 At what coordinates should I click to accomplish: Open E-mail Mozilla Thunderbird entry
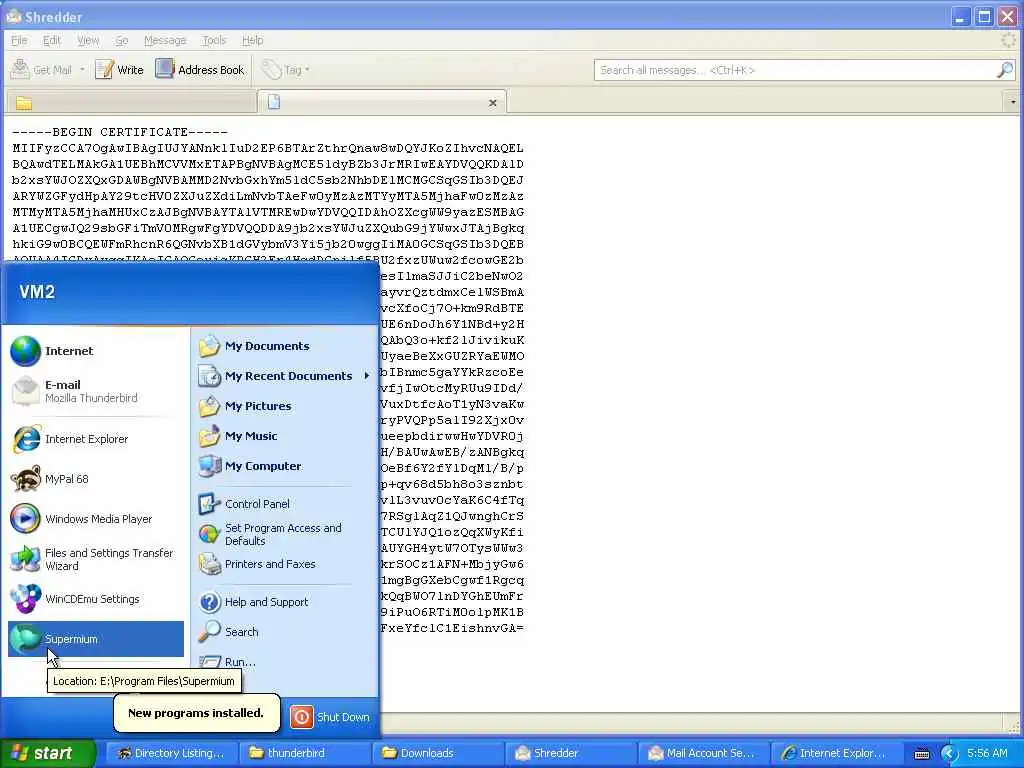[96, 391]
